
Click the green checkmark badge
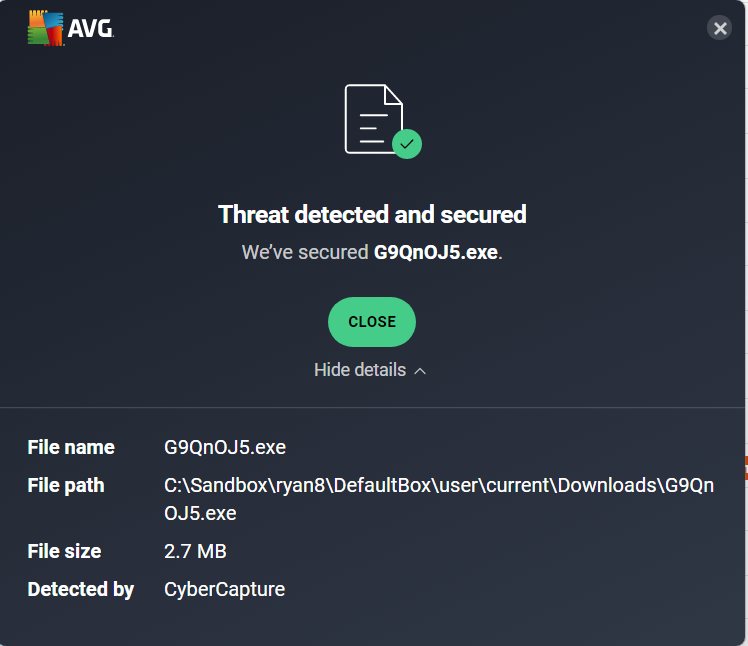point(407,144)
